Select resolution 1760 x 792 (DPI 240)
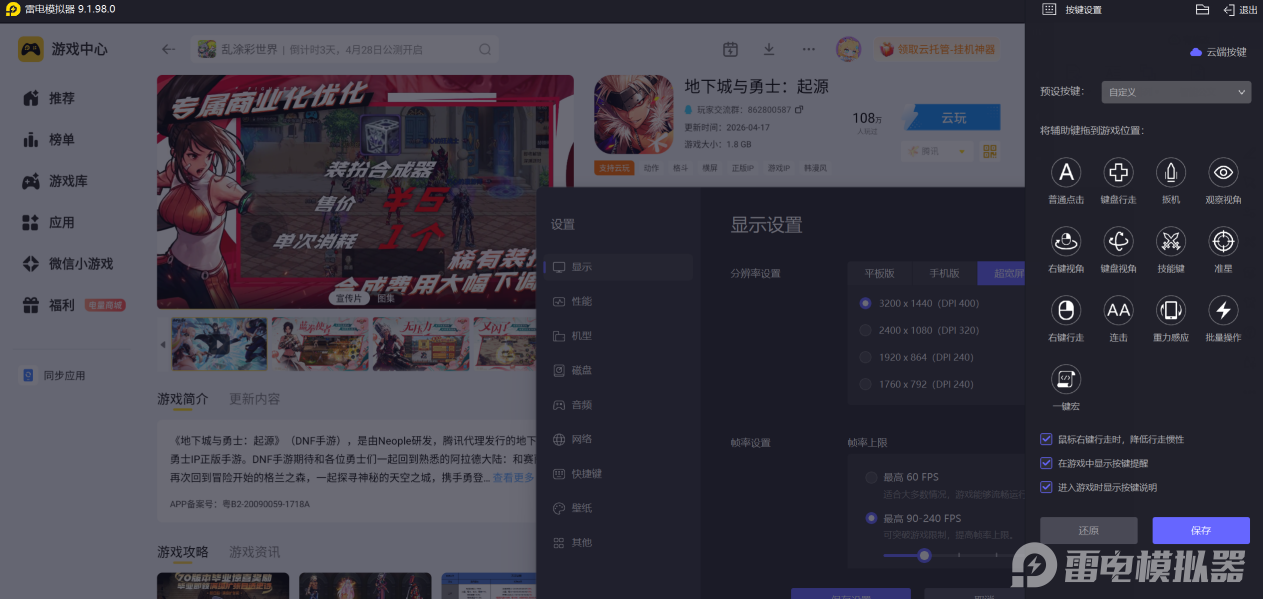Viewport: 1263px width, 599px height. [866, 384]
